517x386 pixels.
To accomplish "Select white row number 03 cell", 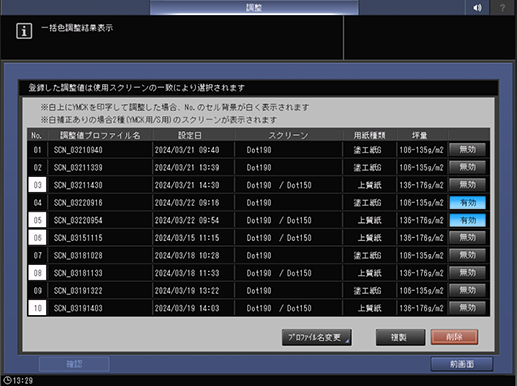I will point(37,185).
